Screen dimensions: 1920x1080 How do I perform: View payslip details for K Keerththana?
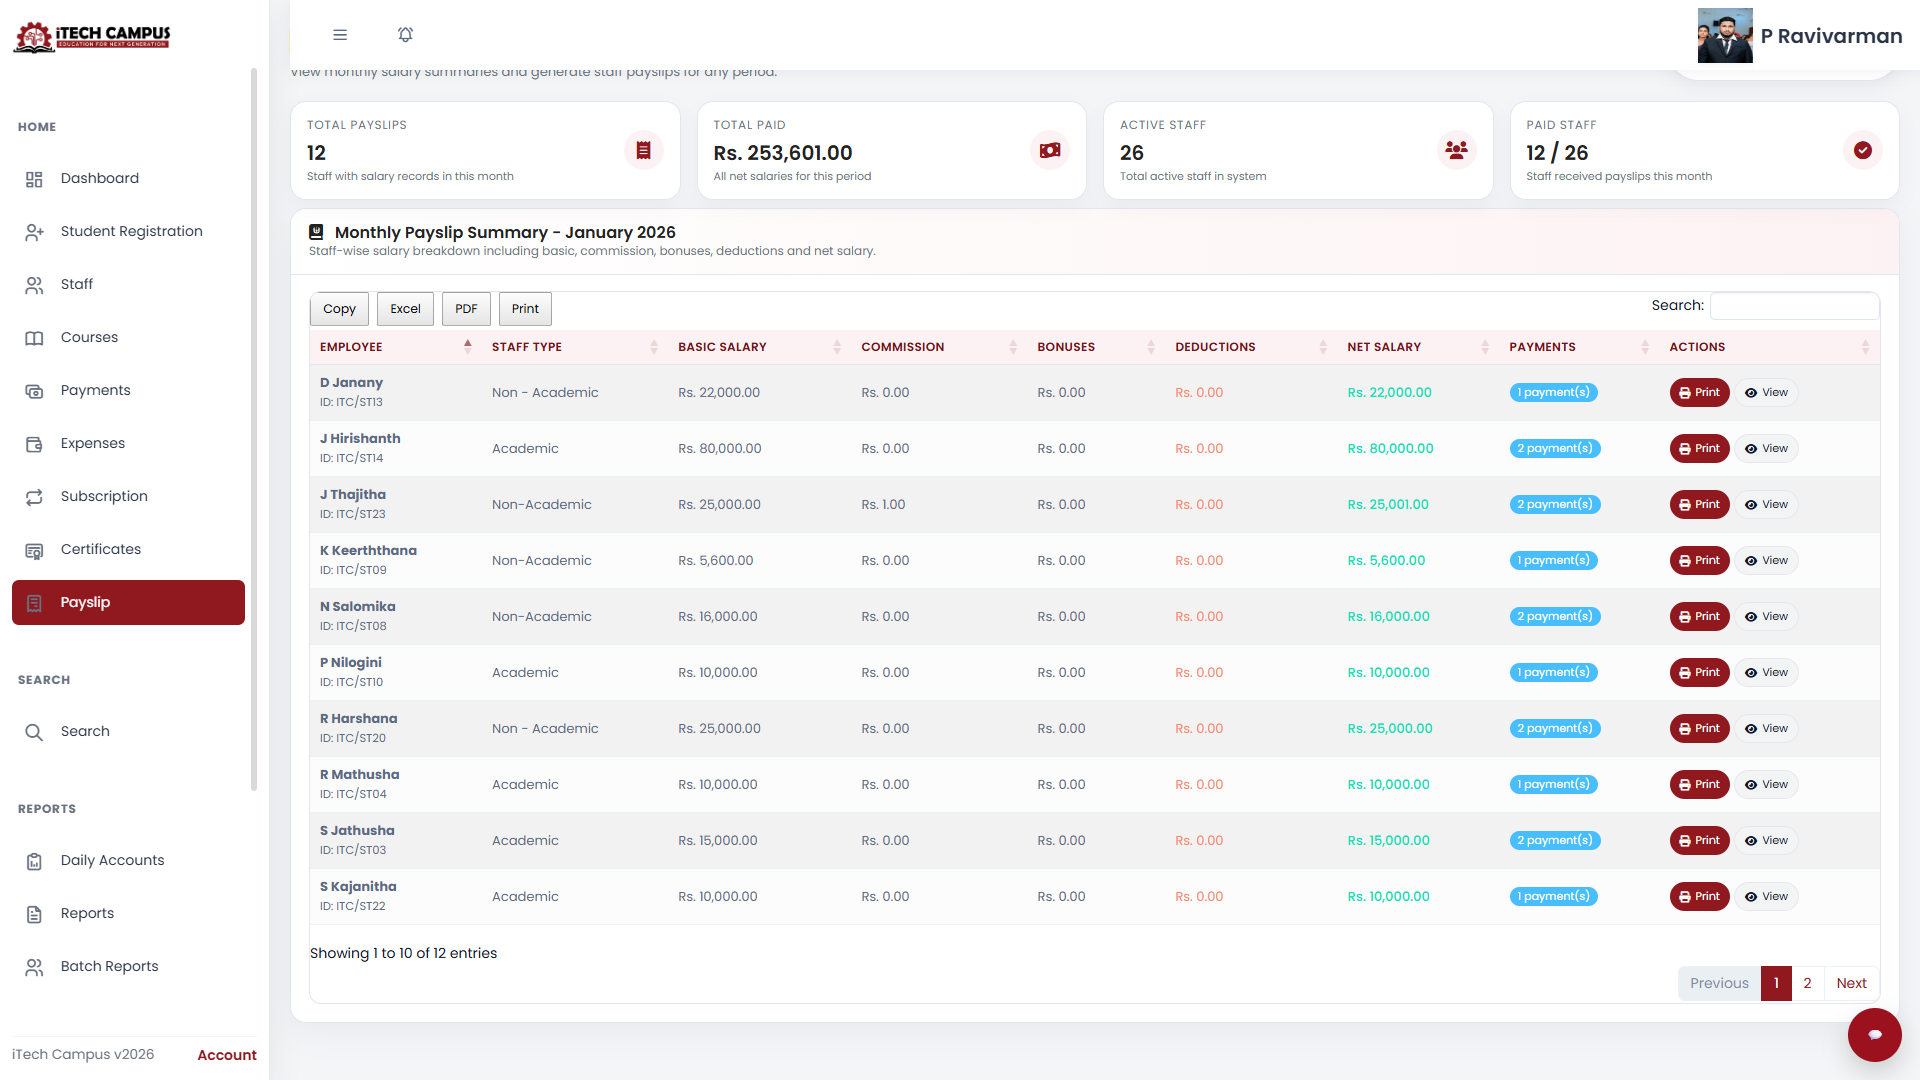click(x=1766, y=561)
